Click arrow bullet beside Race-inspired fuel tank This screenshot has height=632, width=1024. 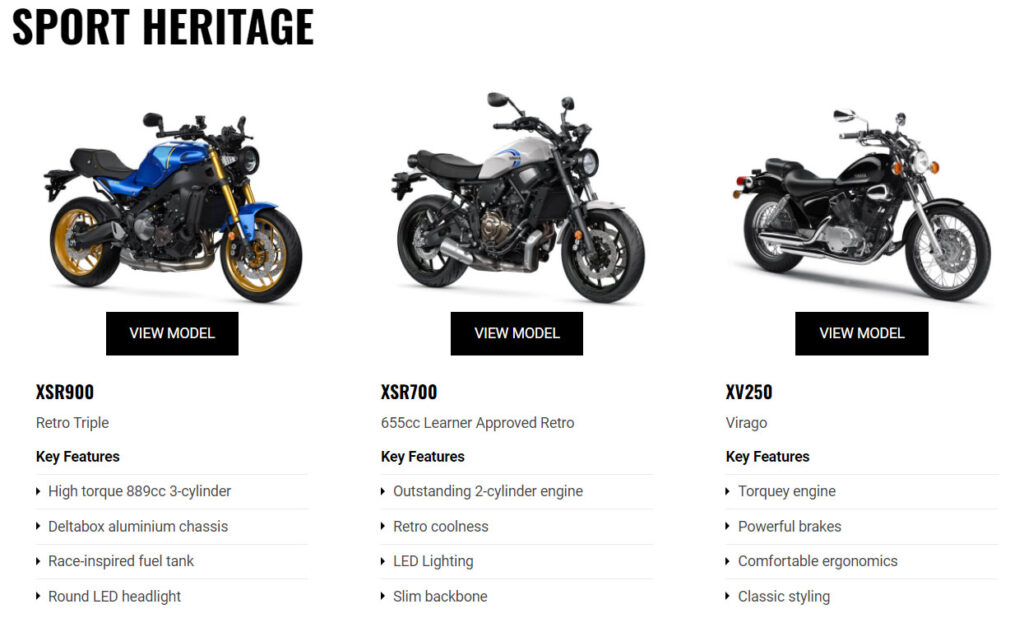pos(38,561)
